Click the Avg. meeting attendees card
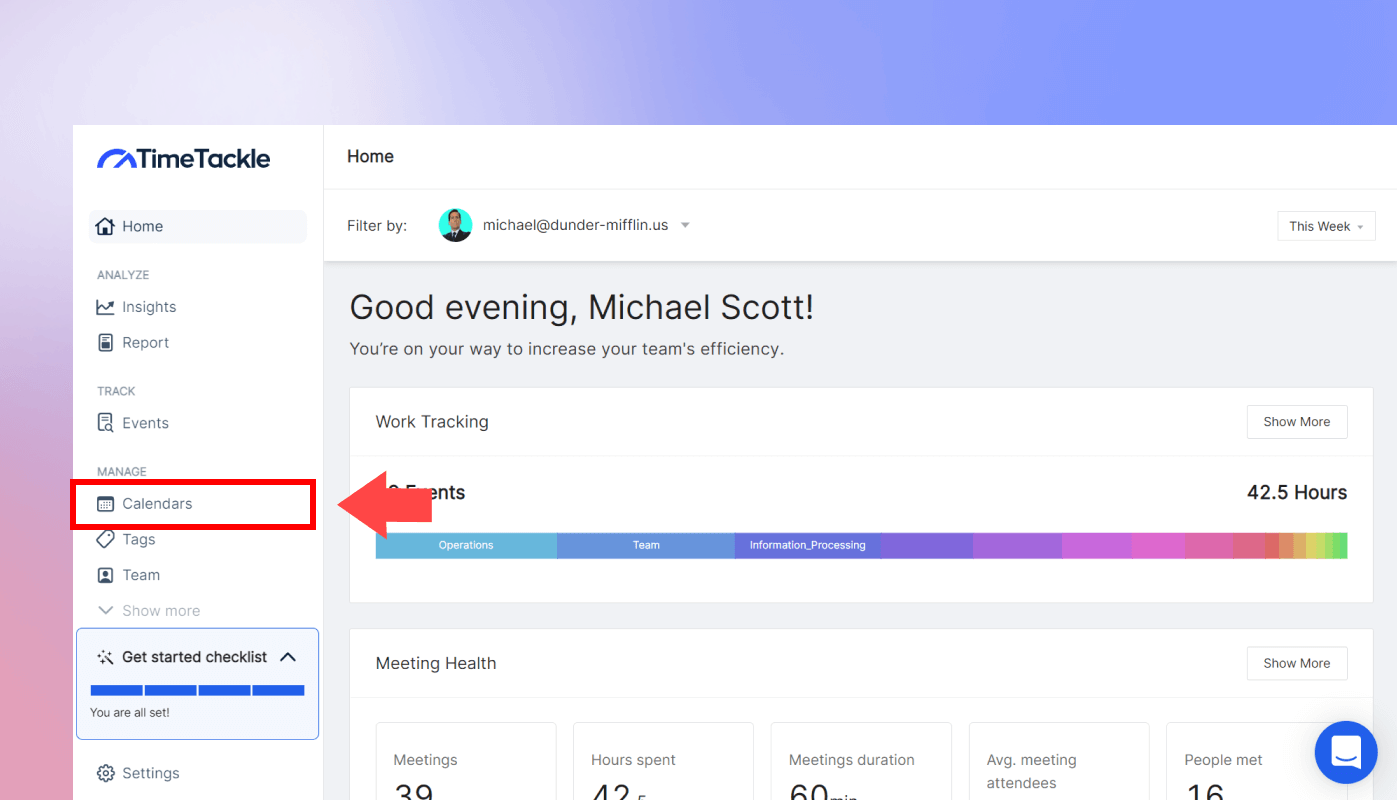1397x800 pixels. pos(1059,761)
